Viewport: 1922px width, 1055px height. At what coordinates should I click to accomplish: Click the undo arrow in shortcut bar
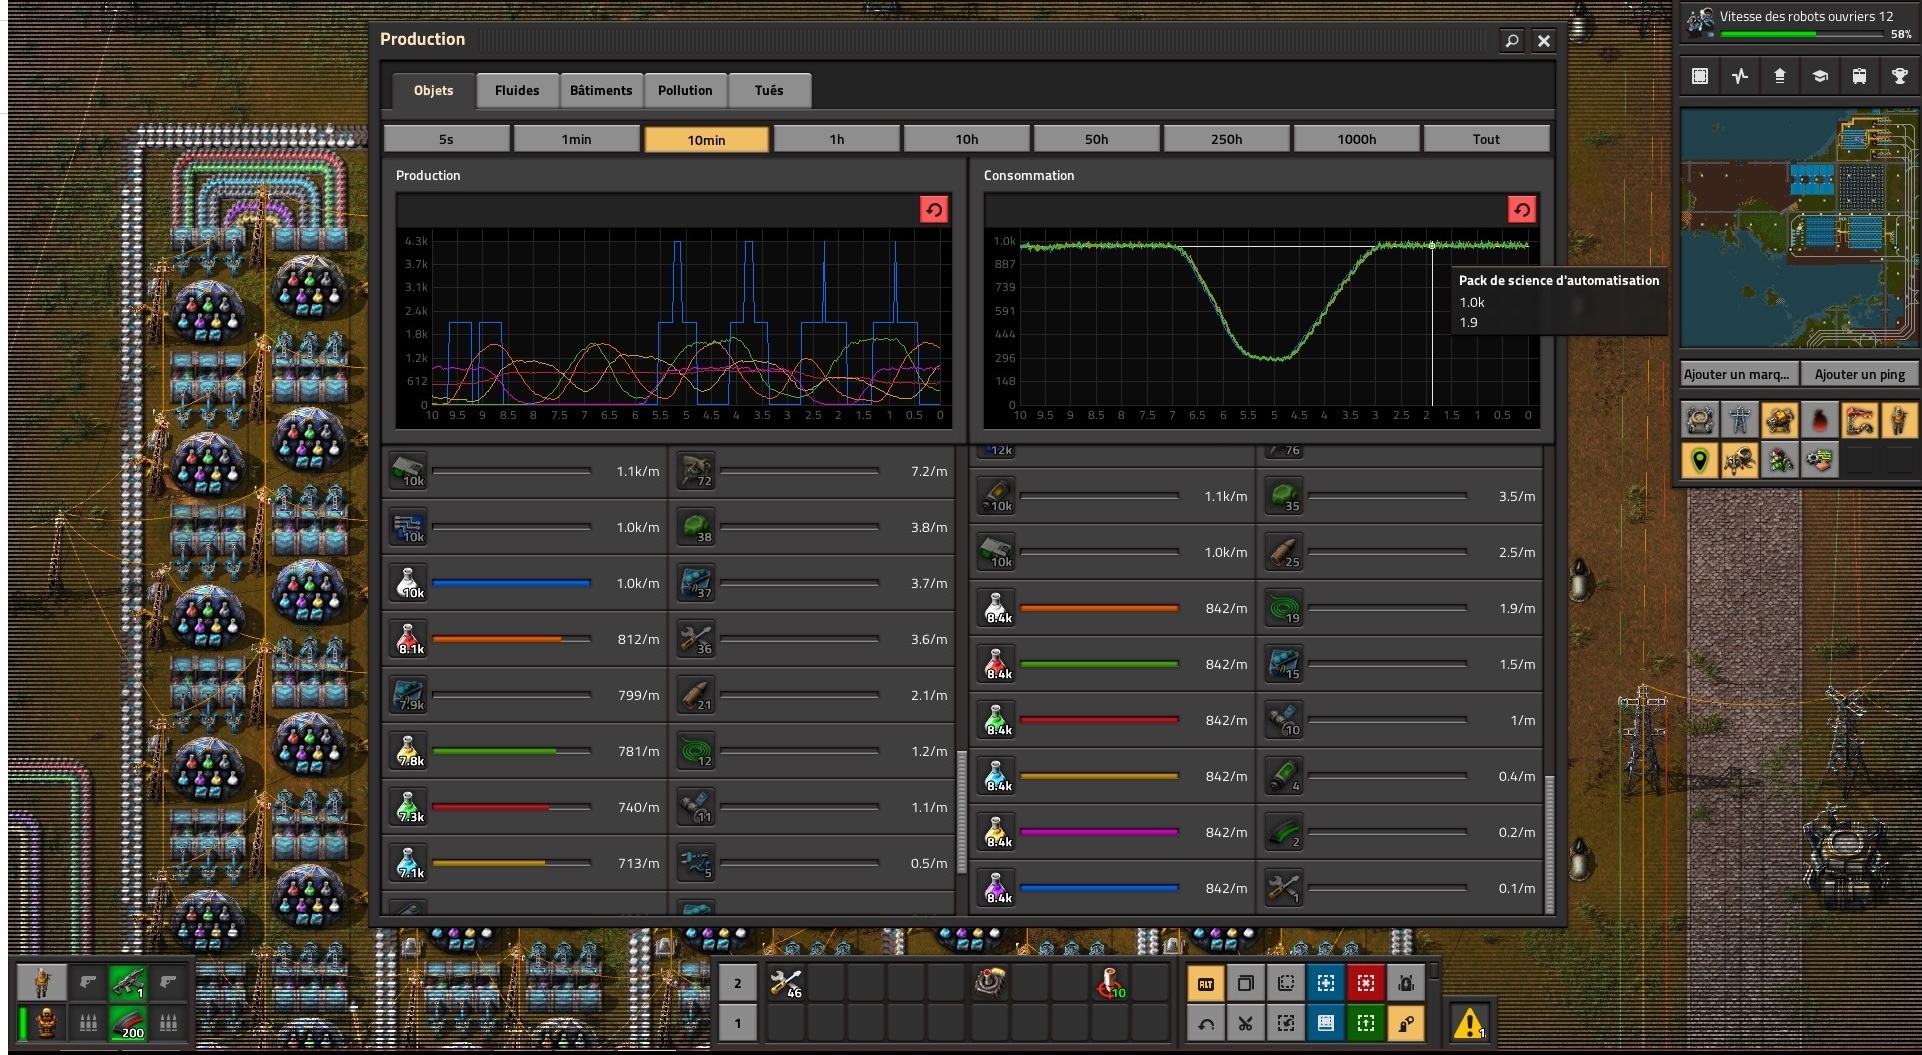1206,1023
